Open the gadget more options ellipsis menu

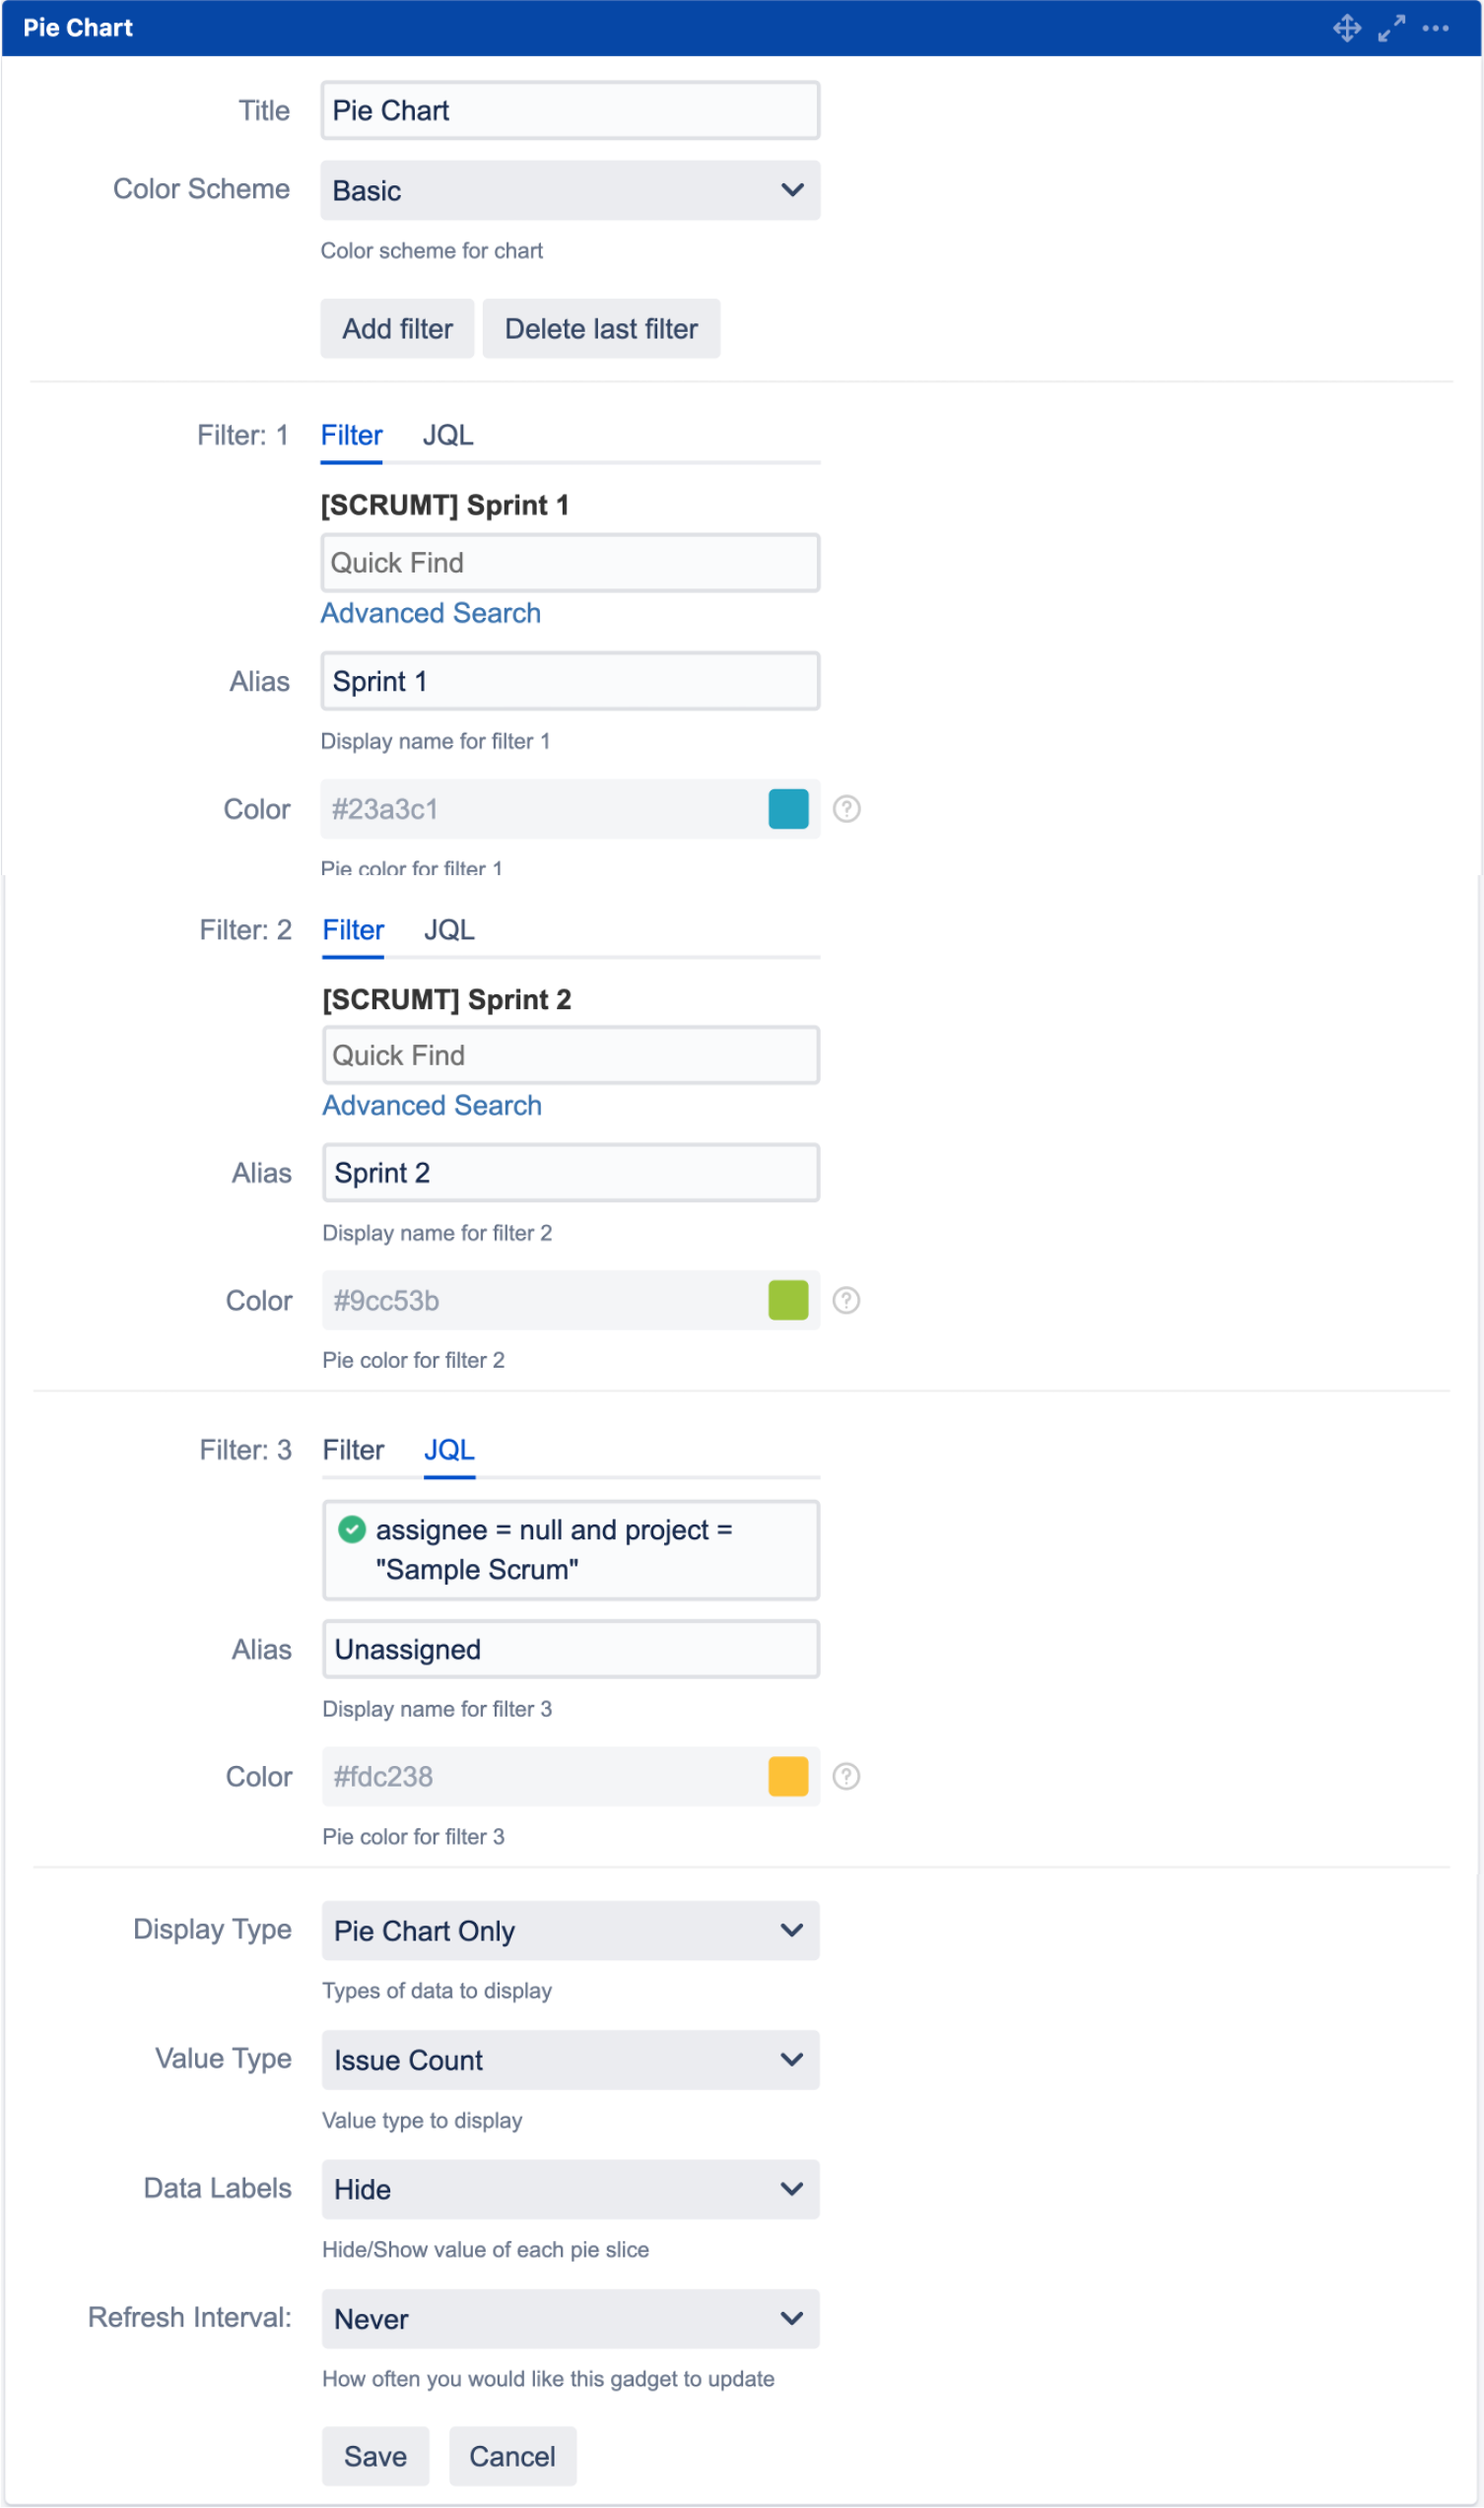point(1435,28)
